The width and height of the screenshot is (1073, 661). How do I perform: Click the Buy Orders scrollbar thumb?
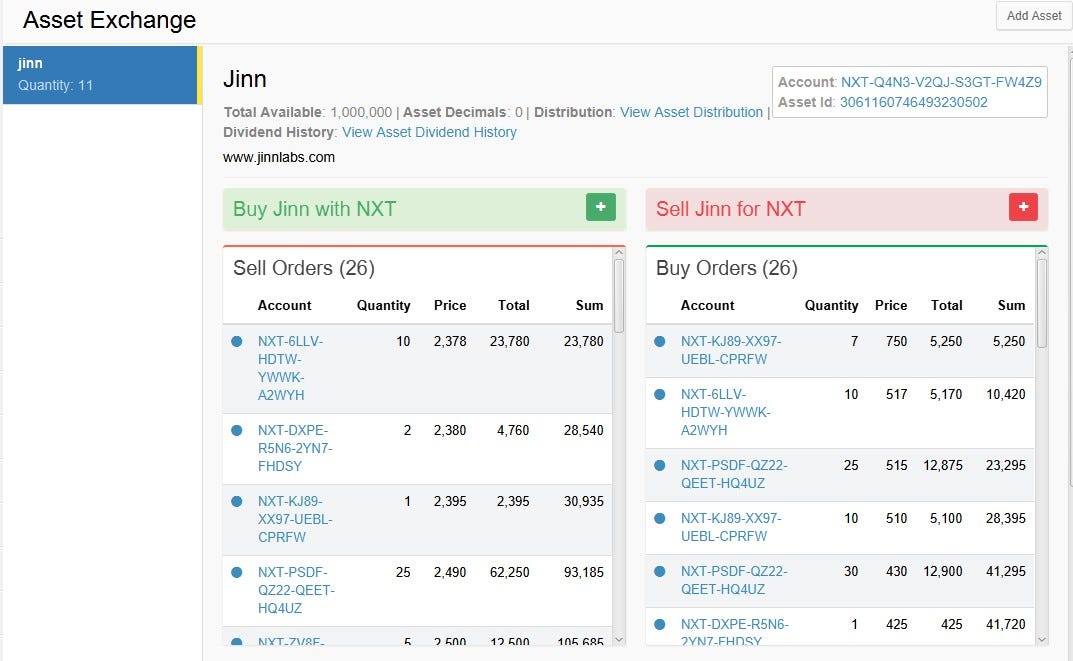1042,304
